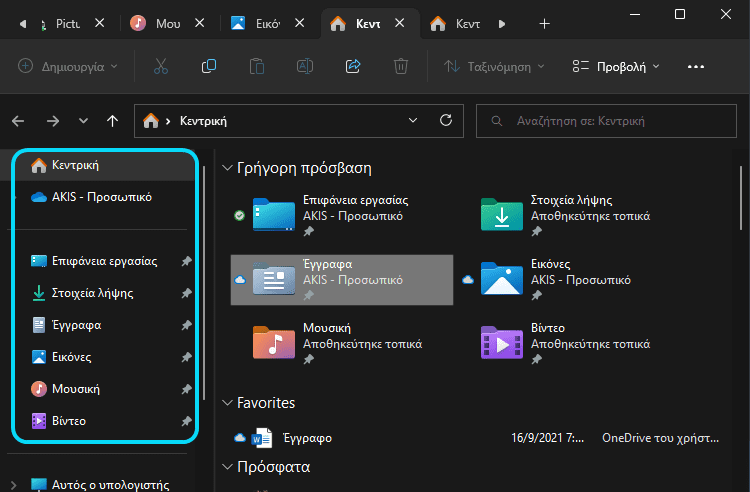Expand Αυτός ο υπολογιστής tree node

click(x=13, y=485)
